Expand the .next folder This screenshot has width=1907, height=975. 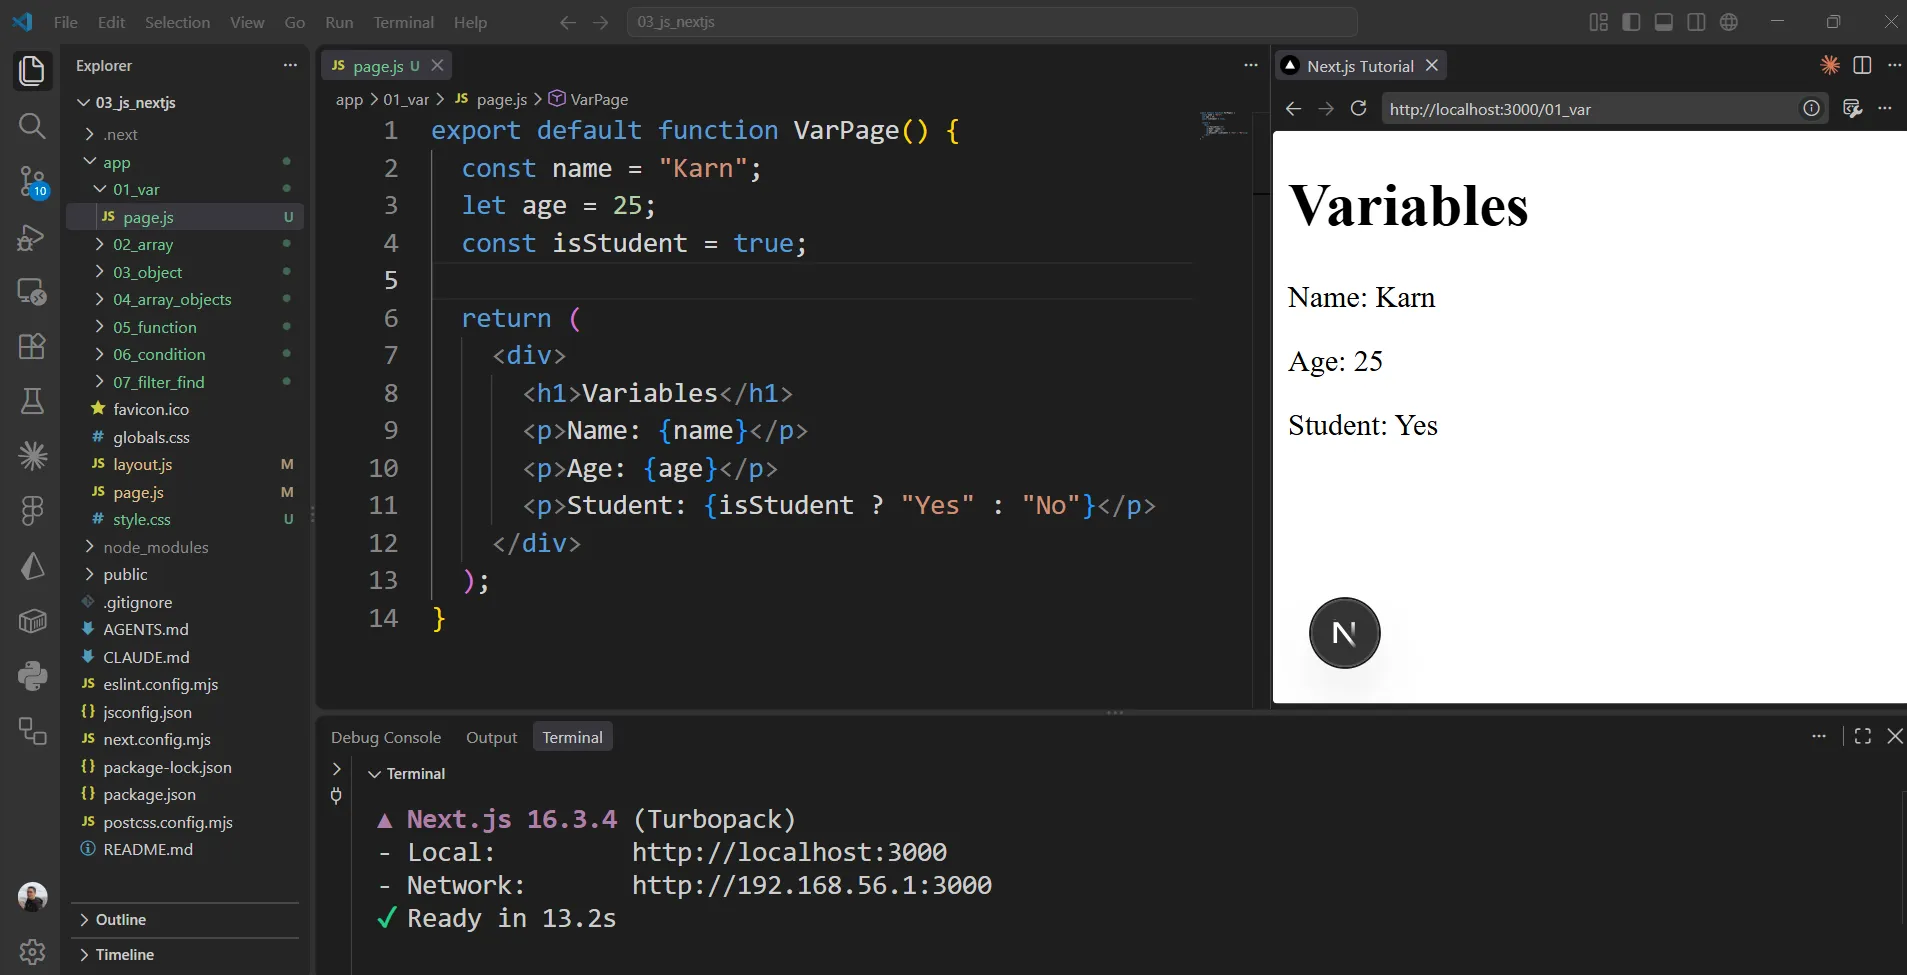pyautogui.click(x=90, y=134)
